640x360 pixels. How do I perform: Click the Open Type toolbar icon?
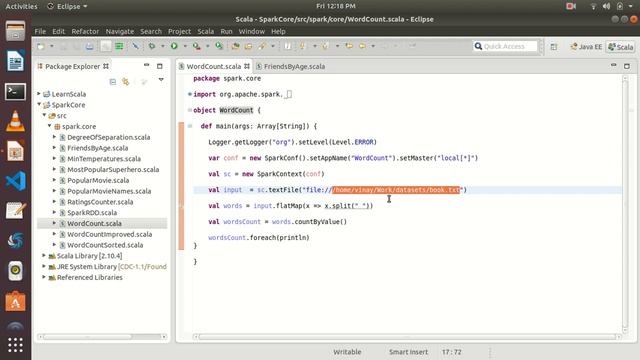236,46
